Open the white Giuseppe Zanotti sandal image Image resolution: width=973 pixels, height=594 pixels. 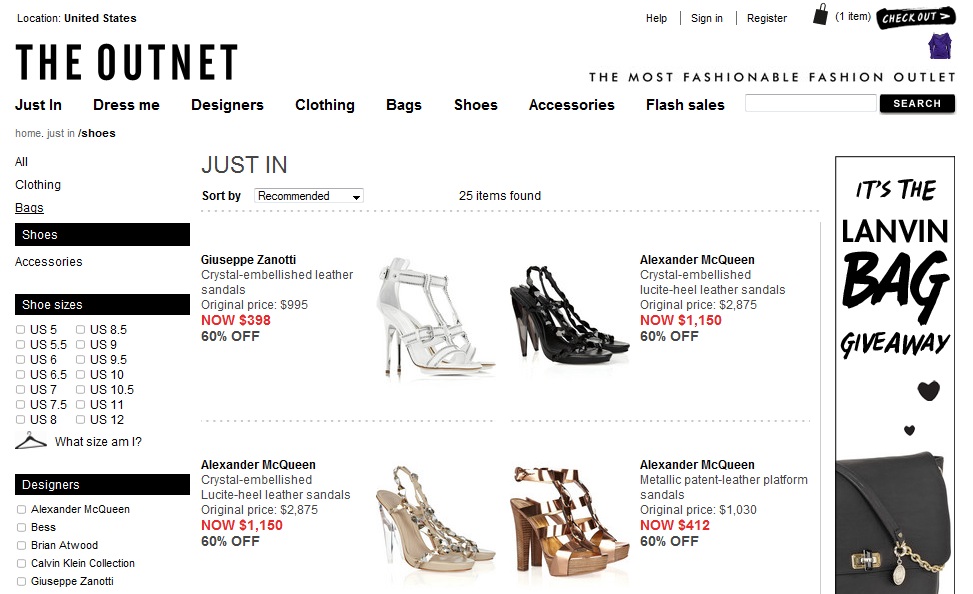pyautogui.click(x=434, y=317)
